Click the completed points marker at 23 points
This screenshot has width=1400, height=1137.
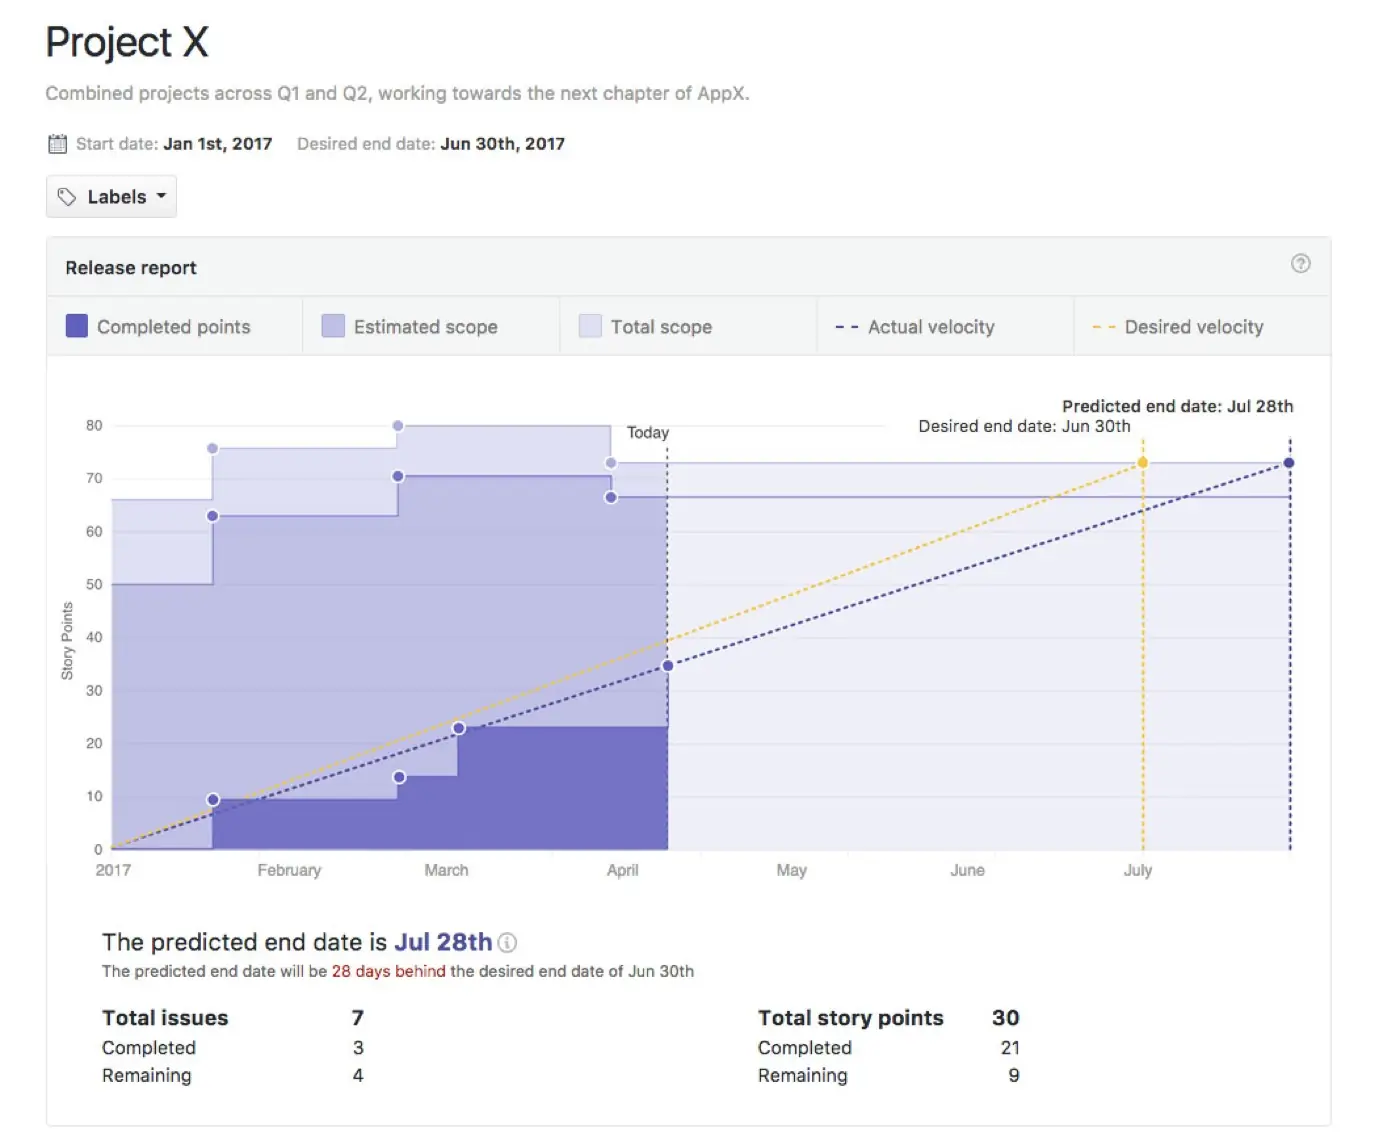click(458, 728)
